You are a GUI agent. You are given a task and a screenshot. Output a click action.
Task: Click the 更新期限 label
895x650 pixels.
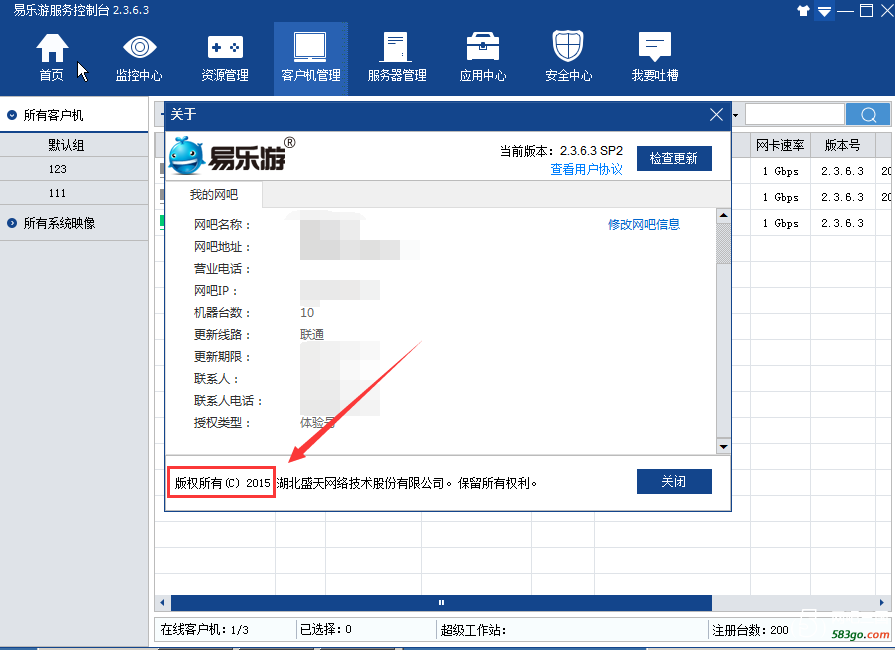(222, 357)
